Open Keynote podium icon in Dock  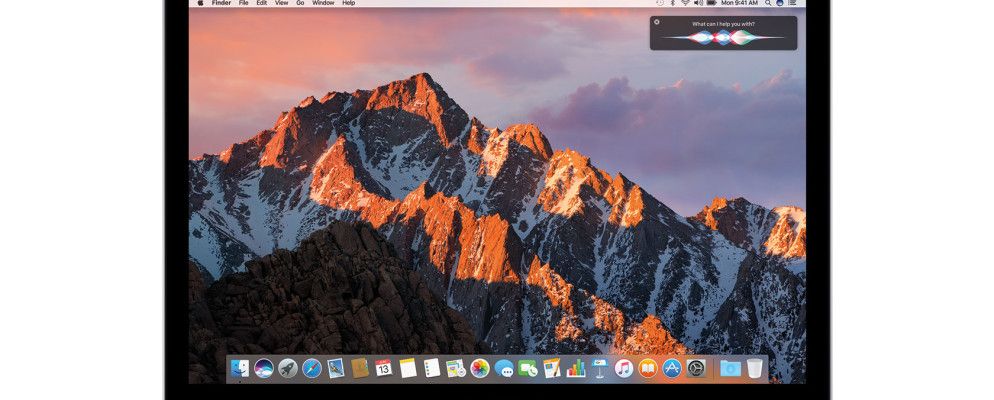coord(600,368)
